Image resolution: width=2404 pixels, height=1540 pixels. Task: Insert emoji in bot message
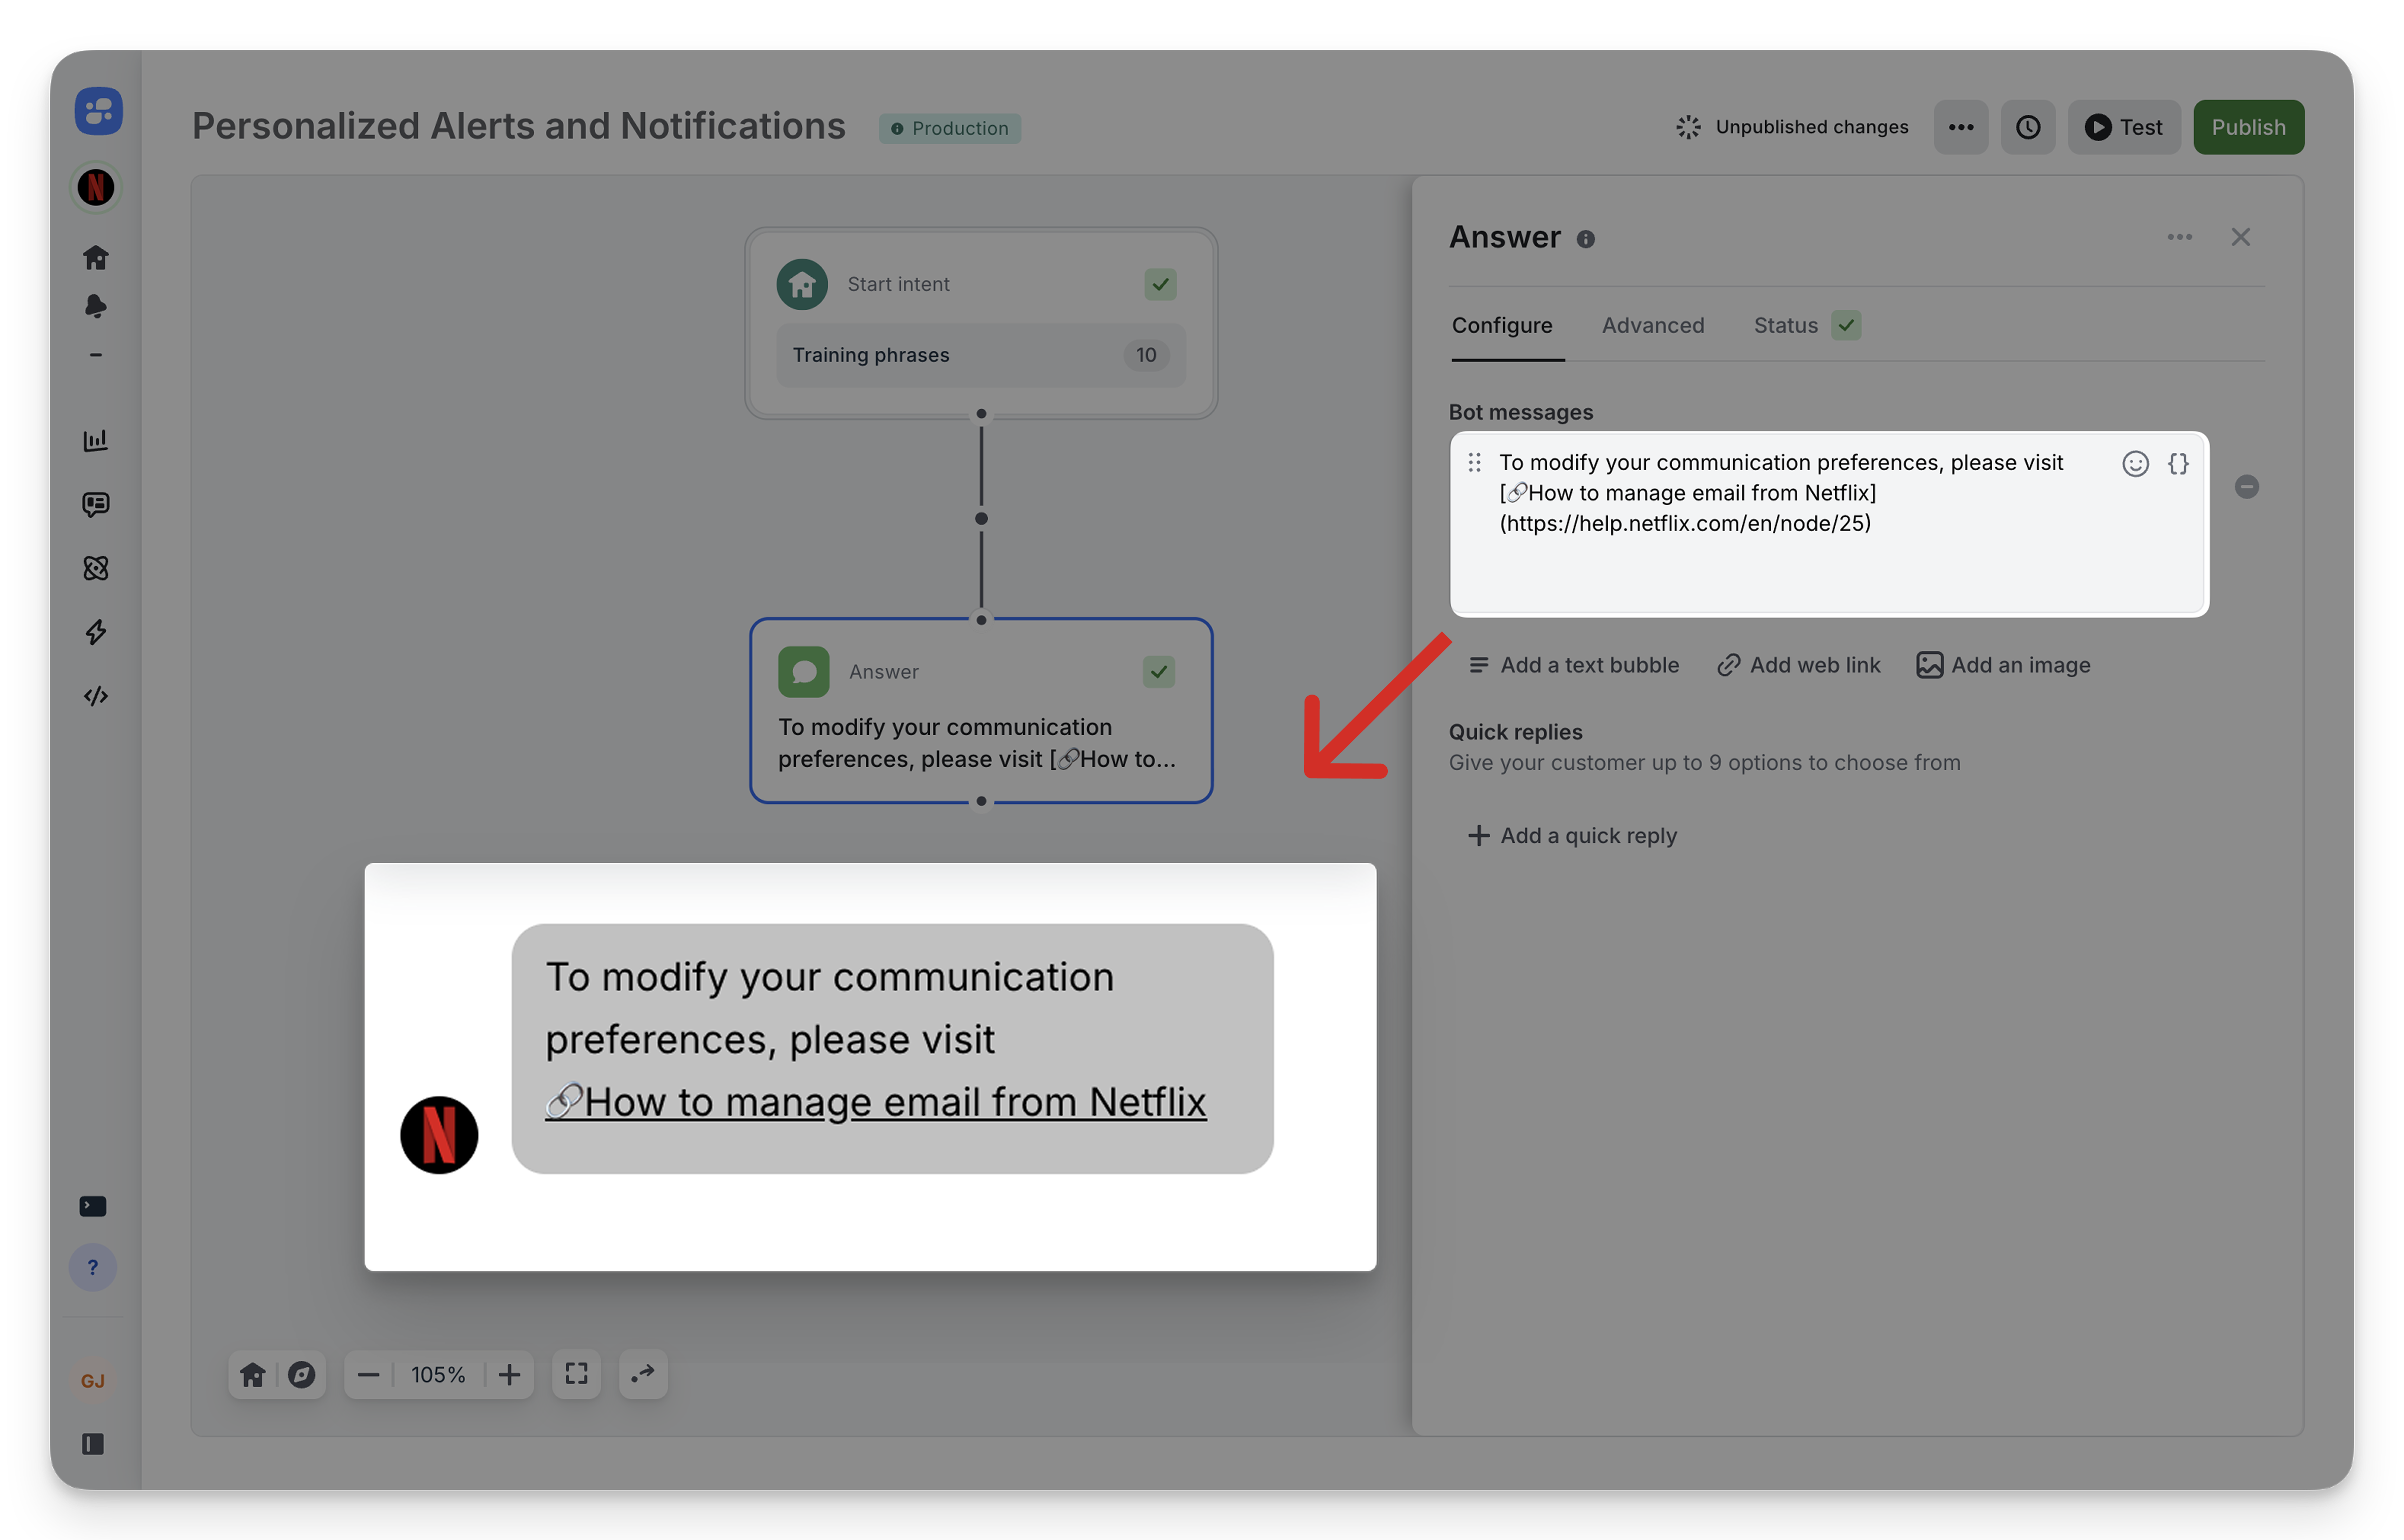pos(2135,464)
